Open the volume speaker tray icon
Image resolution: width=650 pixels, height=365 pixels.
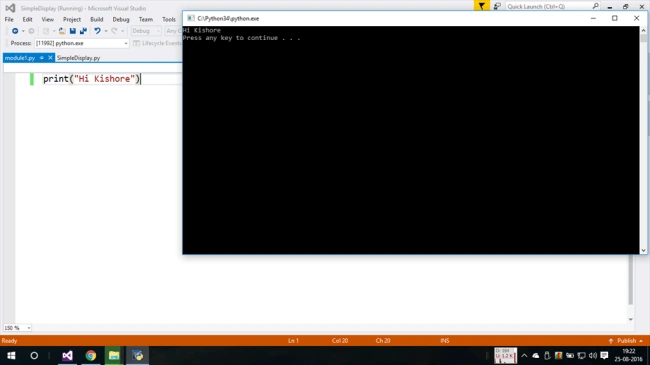point(593,355)
